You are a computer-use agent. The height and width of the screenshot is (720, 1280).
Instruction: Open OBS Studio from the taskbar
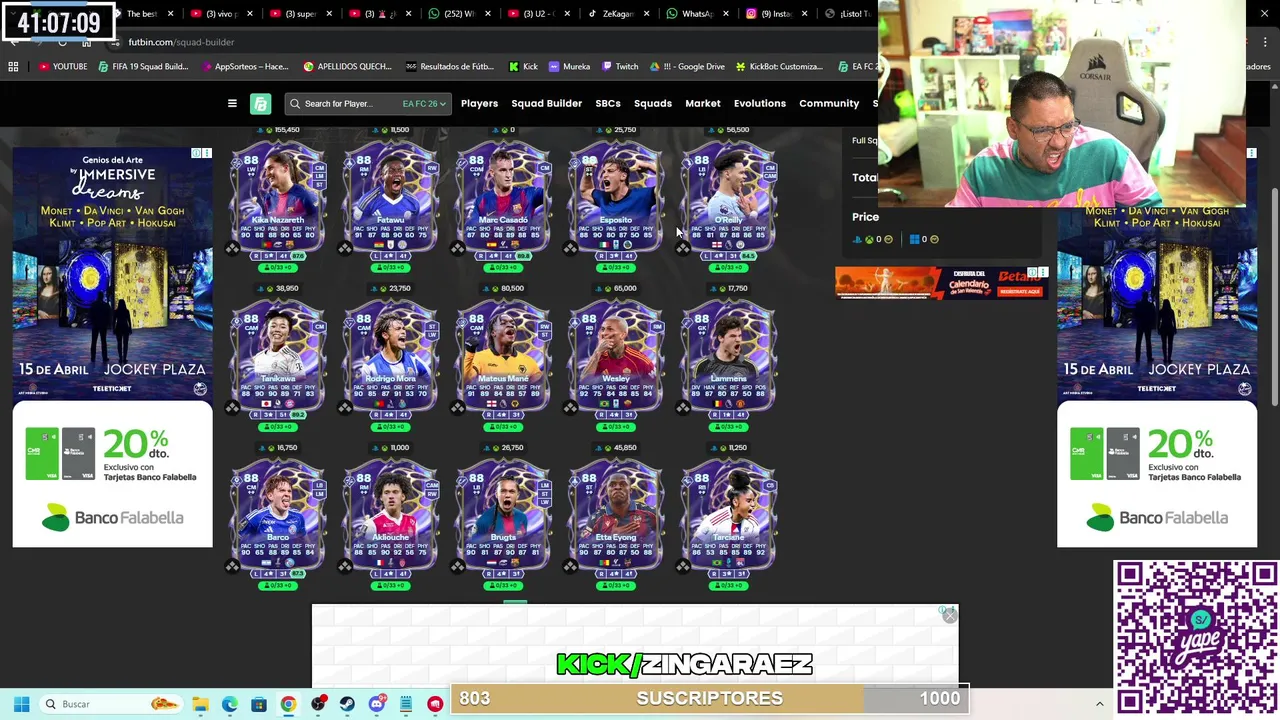[x=318, y=704]
